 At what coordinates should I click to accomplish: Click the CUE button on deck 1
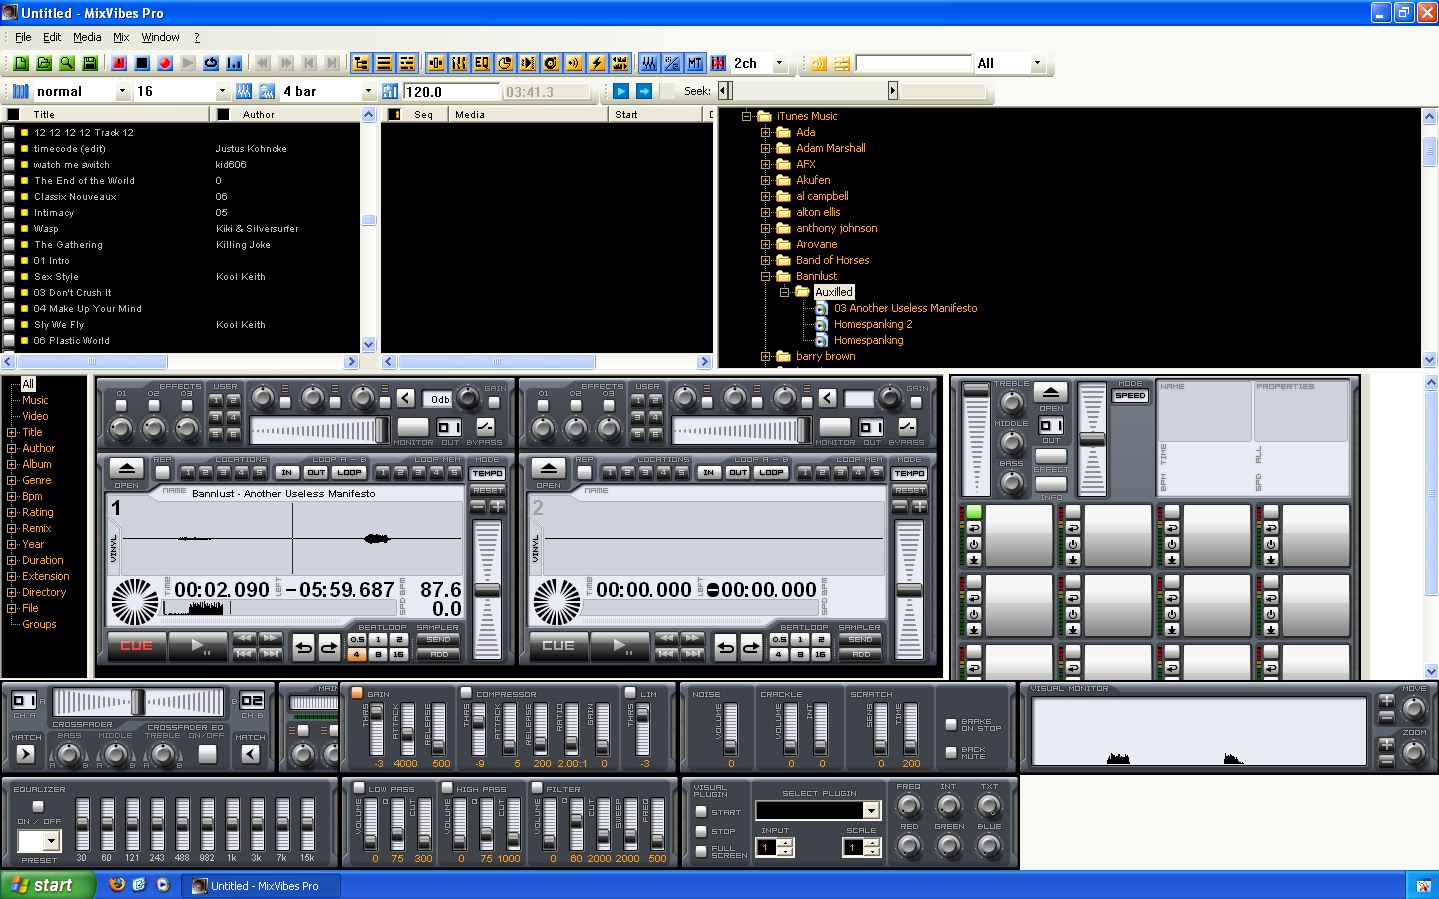pyautogui.click(x=136, y=646)
